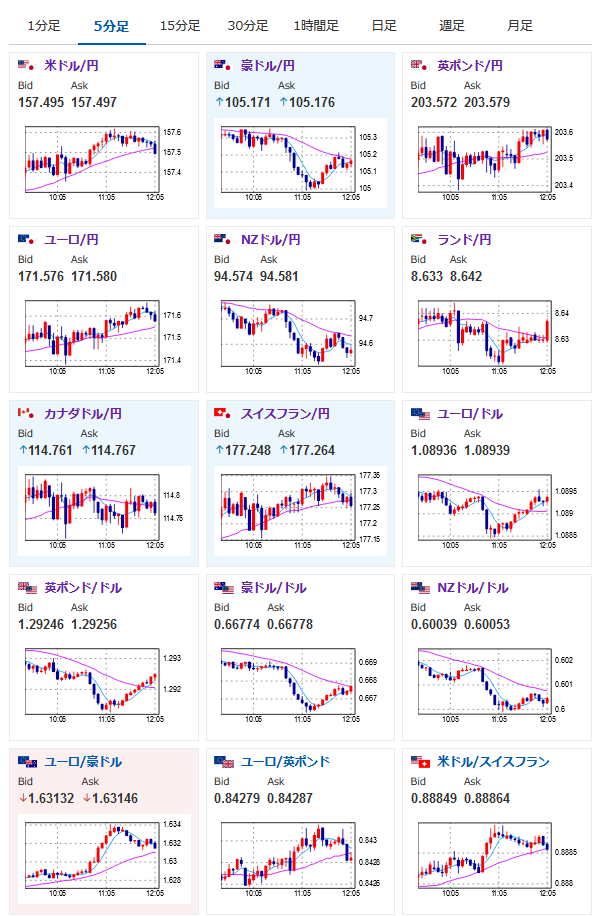Select the 月足 monthly tab
The width and height of the screenshot is (595, 916).
click(520, 26)
